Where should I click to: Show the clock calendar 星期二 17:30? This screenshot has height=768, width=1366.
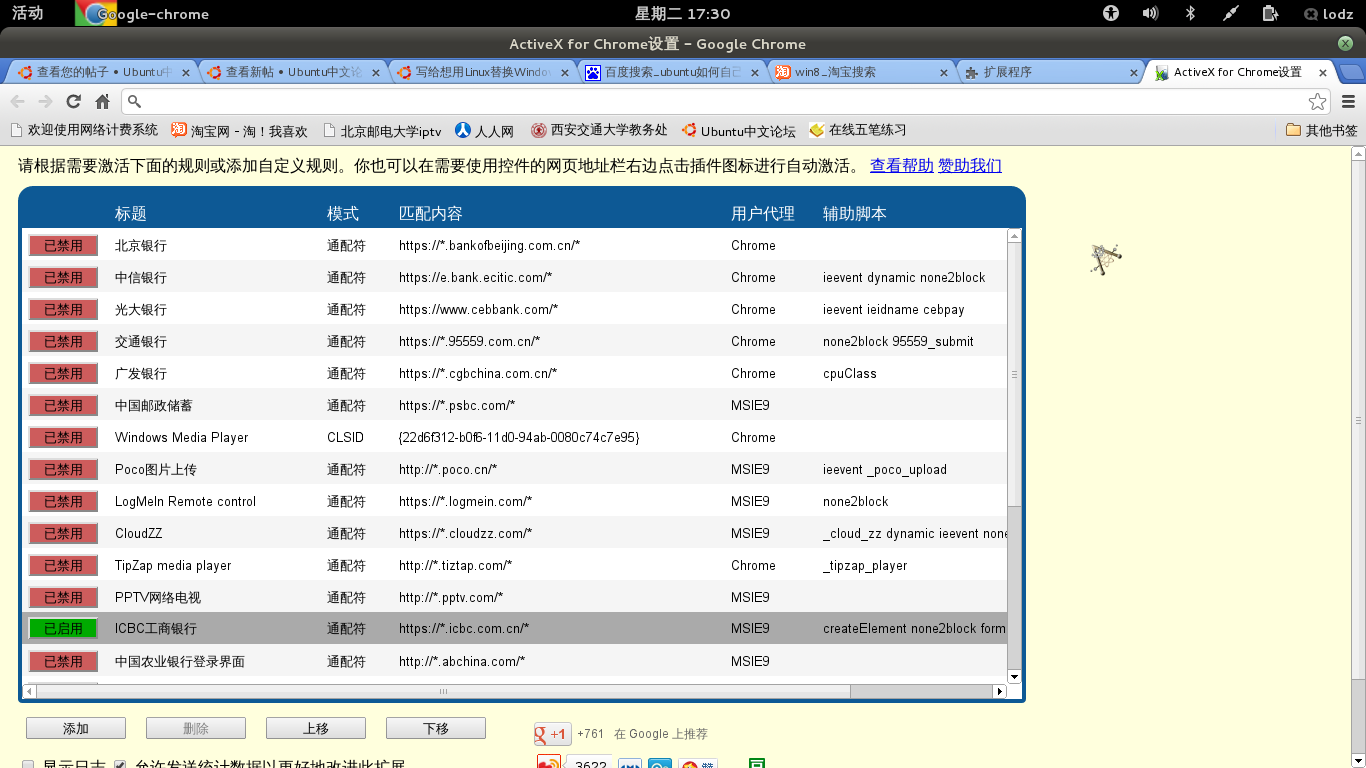click(x=683, y=14)
